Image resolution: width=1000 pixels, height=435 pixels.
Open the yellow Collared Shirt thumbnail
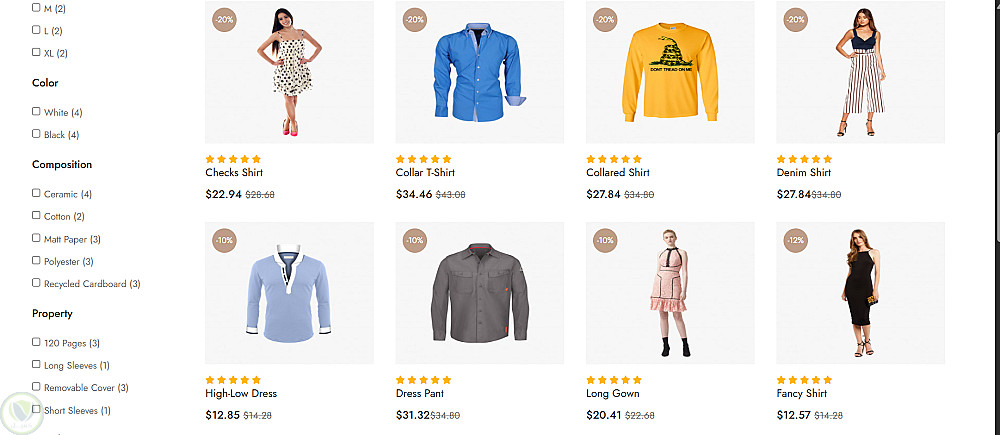670,72
